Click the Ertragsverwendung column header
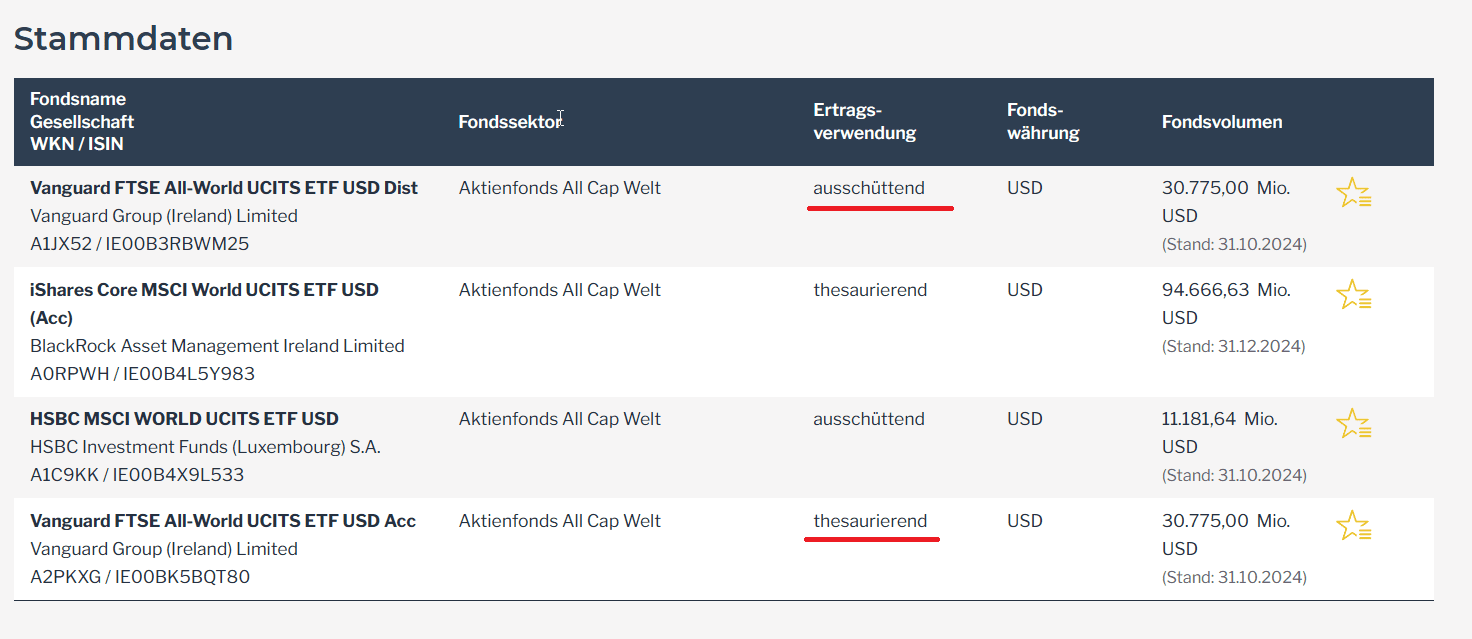1472x639 pixels. pyautogui.click(x=864, y=121)
